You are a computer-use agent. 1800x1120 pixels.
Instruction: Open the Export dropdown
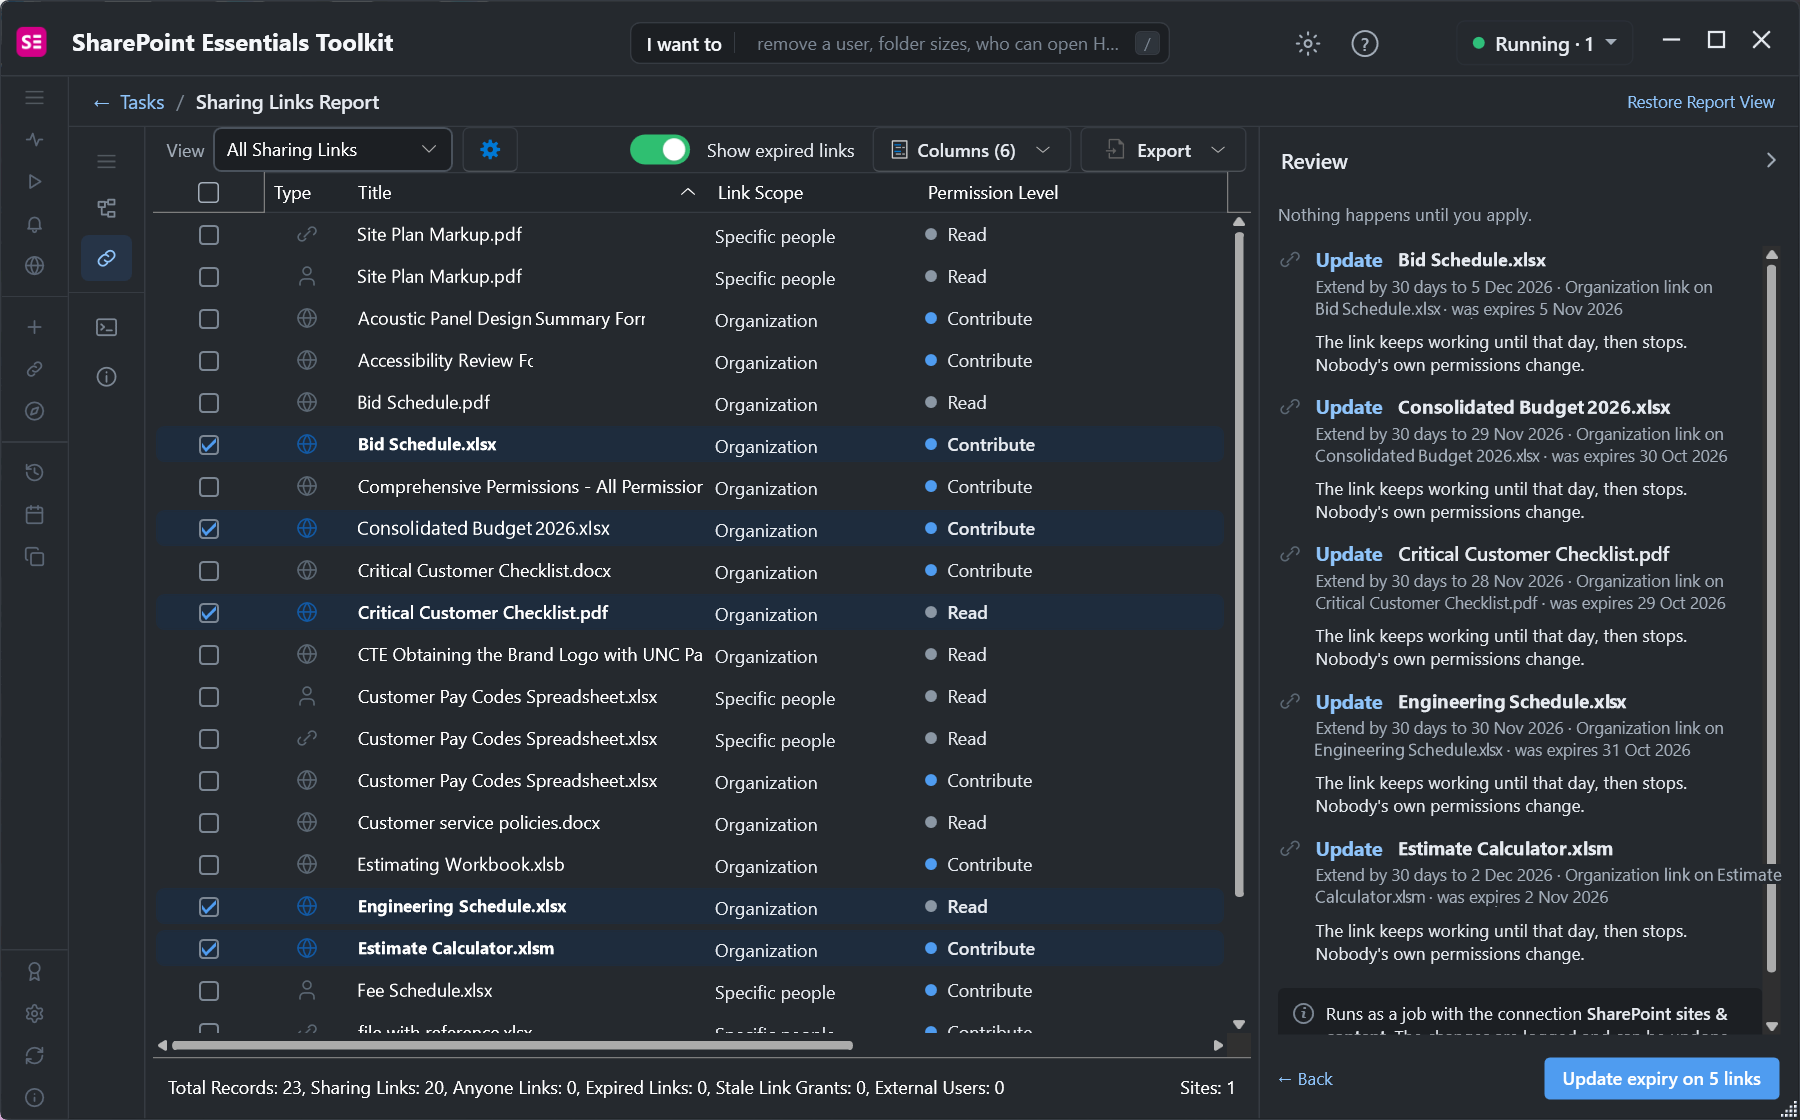1163,150
